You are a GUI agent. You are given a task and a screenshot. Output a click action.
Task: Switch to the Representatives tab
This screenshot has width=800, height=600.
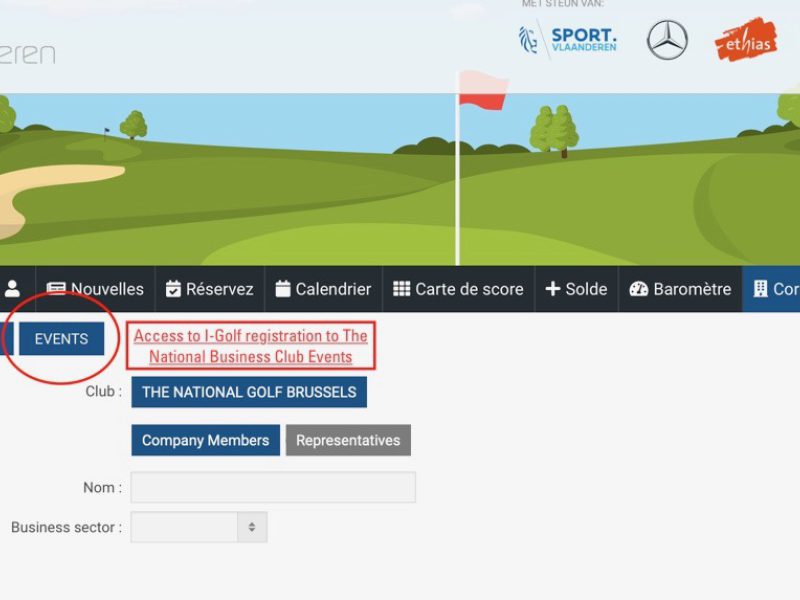[348, 440]
